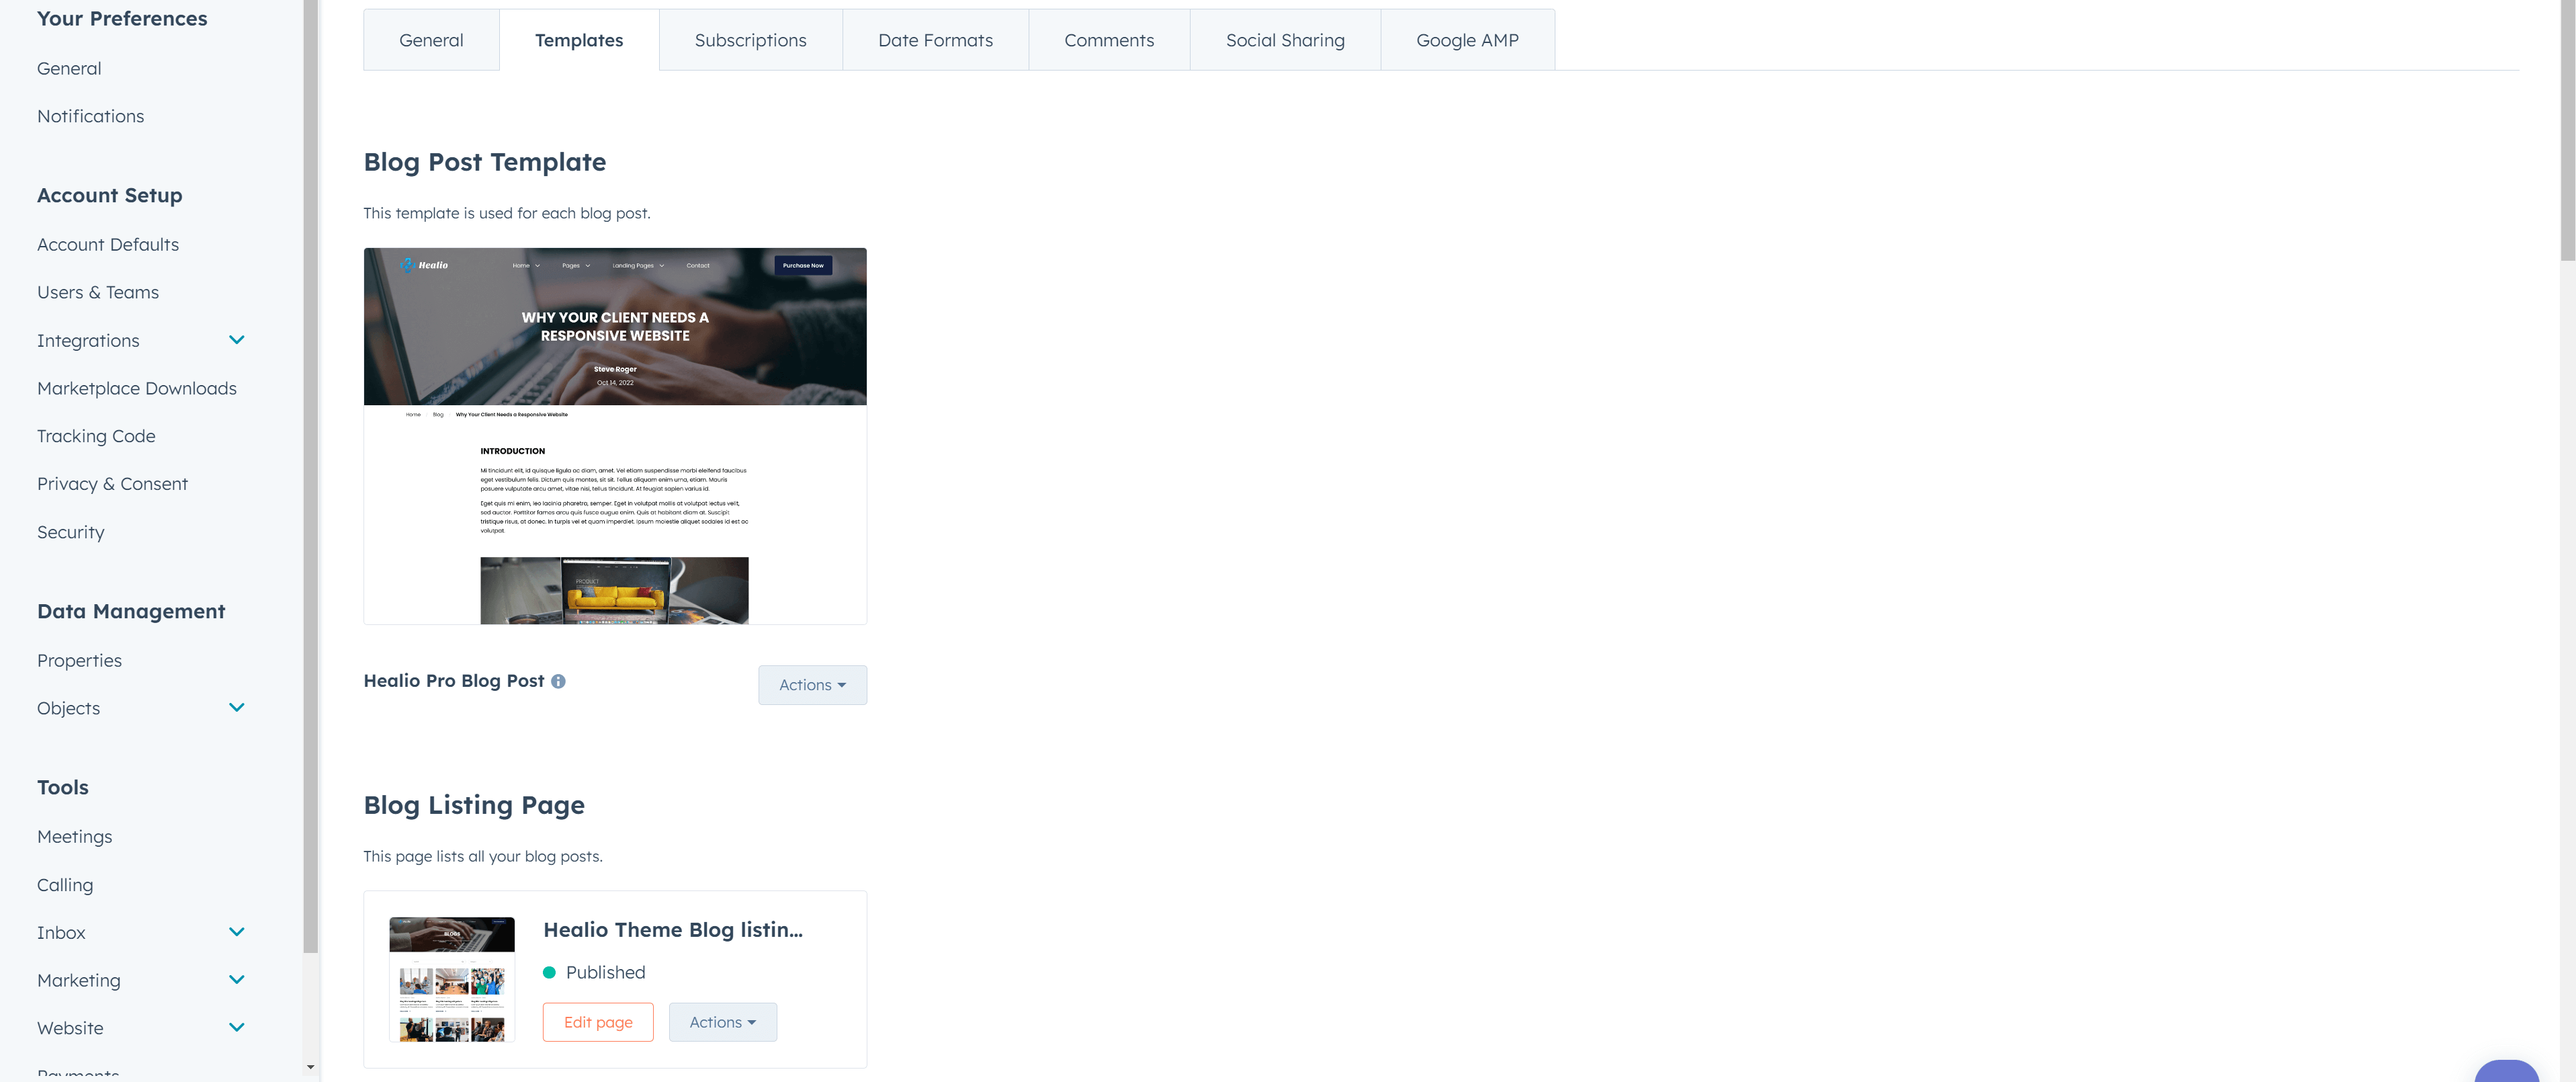Open the Marketplace Downloads page
Image resolution: width=2576 pixels, height=1082 pixels.
point(137,388)
